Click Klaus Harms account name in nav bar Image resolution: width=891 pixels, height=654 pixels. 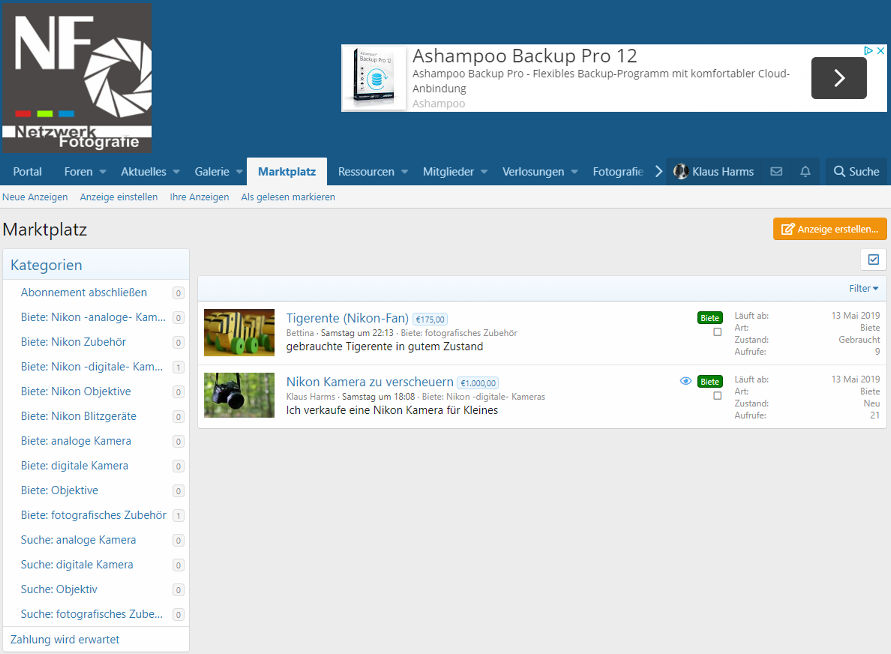[x=723, y=172]
